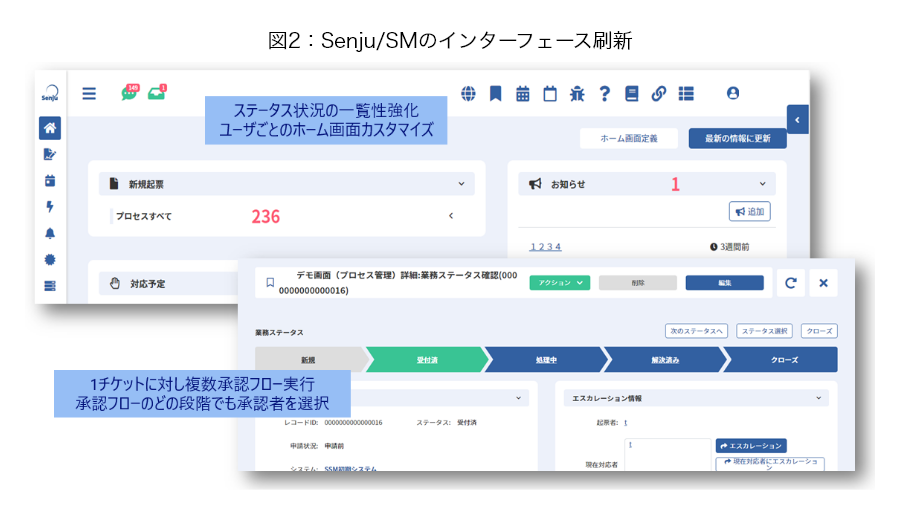Click the Senju logo
The height and width of the screenshot is (520, 900).
point(50,93)
